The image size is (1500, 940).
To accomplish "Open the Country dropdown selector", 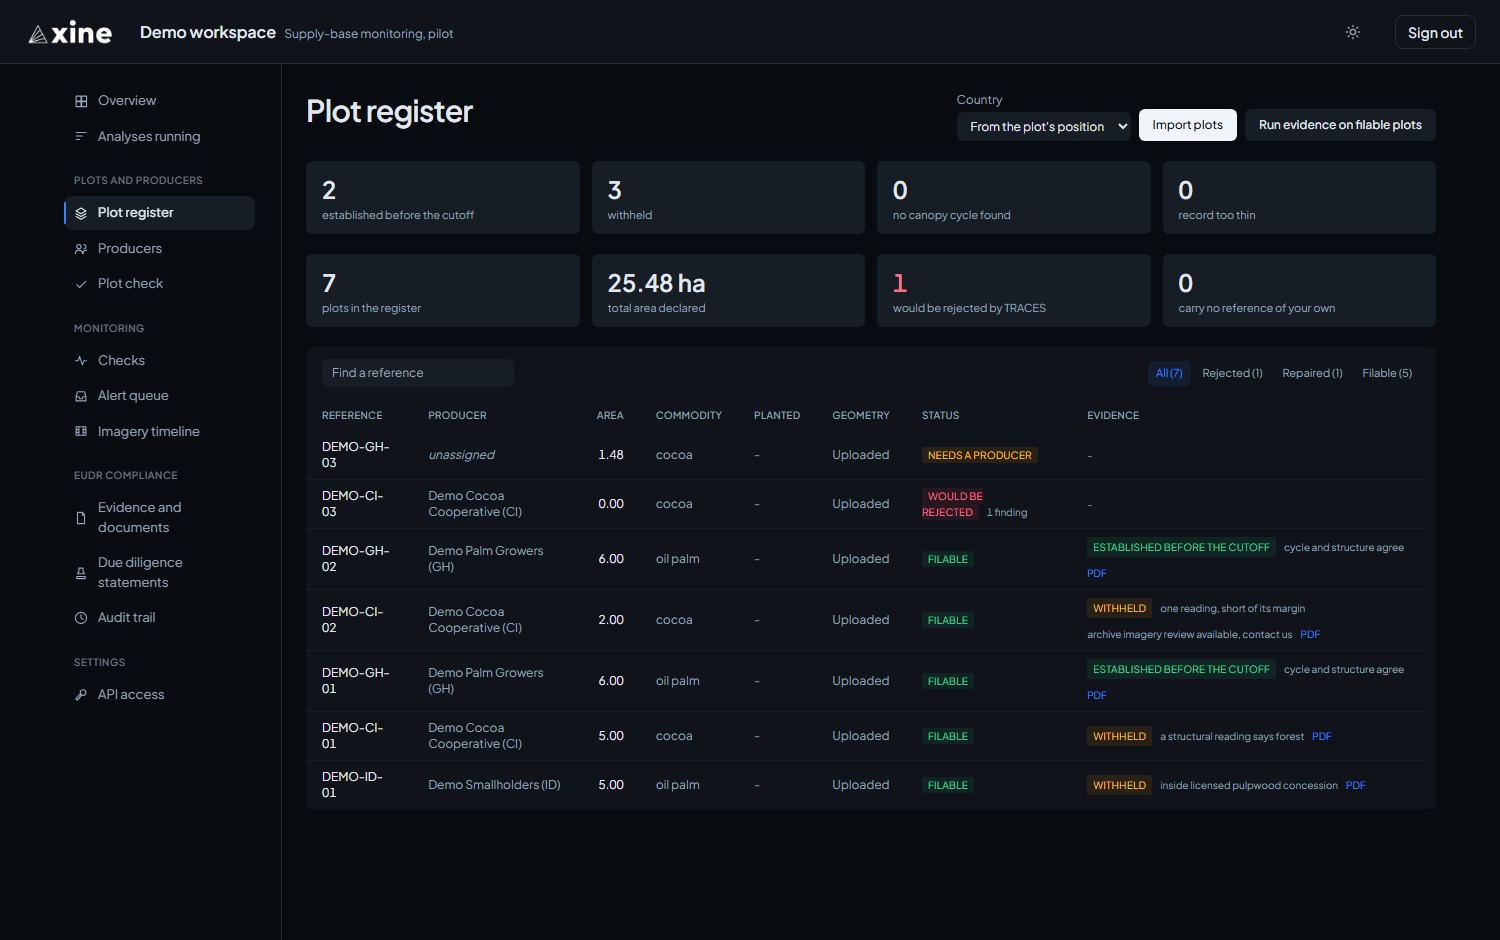I will pyautogui.click(x=1043, y=126).
